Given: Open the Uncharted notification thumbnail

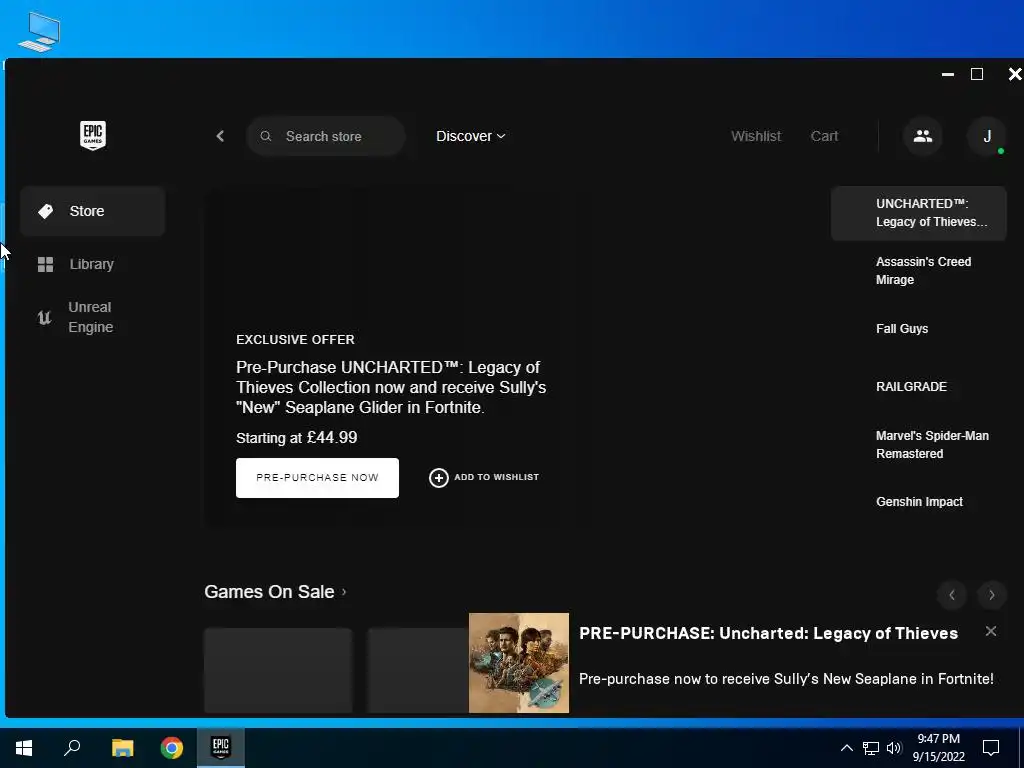Looking at the screenshot, I should (x=519, y=662).
